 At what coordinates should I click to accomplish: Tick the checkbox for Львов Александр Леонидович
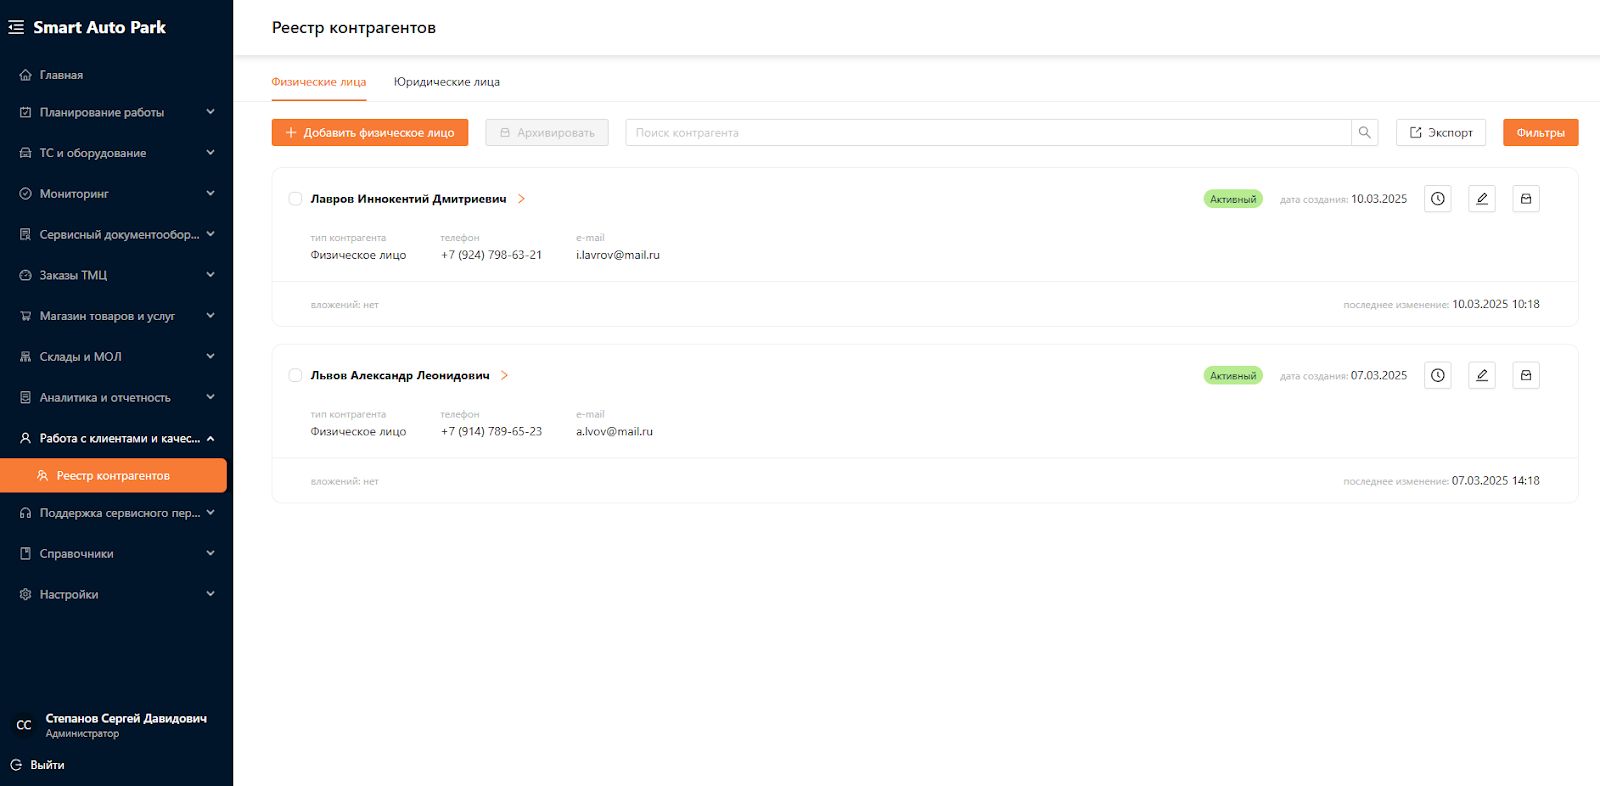point(295,376)
